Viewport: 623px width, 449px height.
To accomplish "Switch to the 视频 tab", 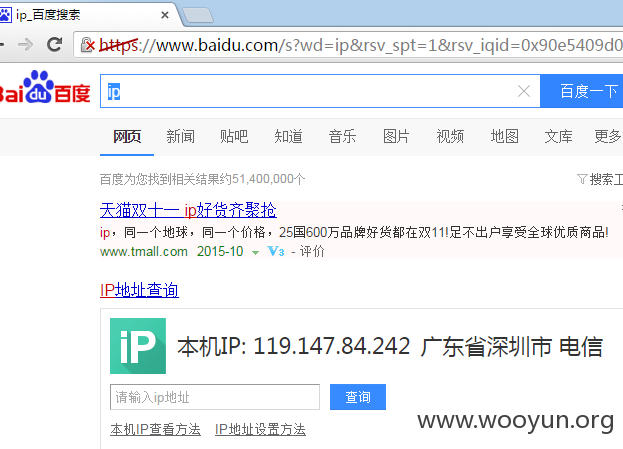I will pyautogui.click(x=450, y=137).
